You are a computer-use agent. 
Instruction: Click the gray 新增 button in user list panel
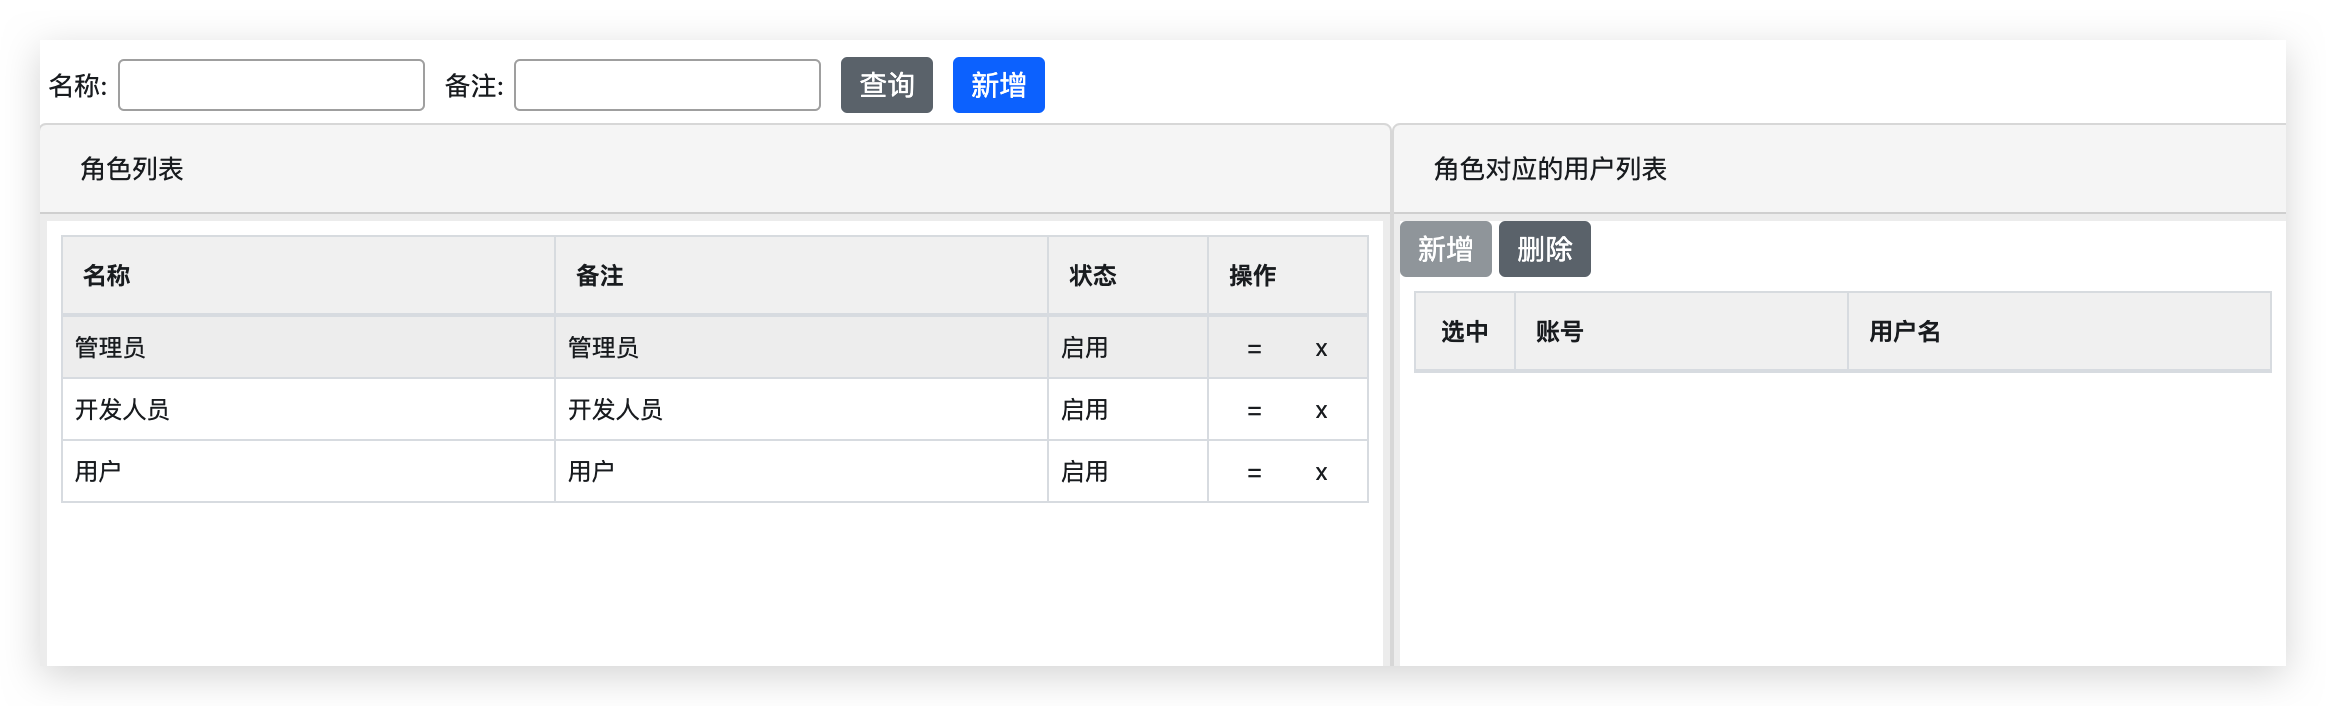click(1445, 249)
